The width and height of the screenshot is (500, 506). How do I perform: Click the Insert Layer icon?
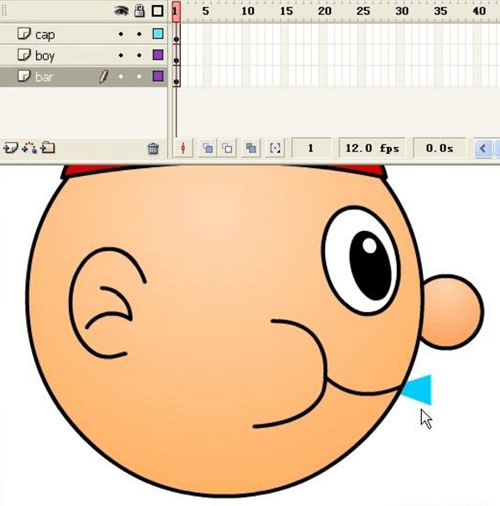[10, 147]
